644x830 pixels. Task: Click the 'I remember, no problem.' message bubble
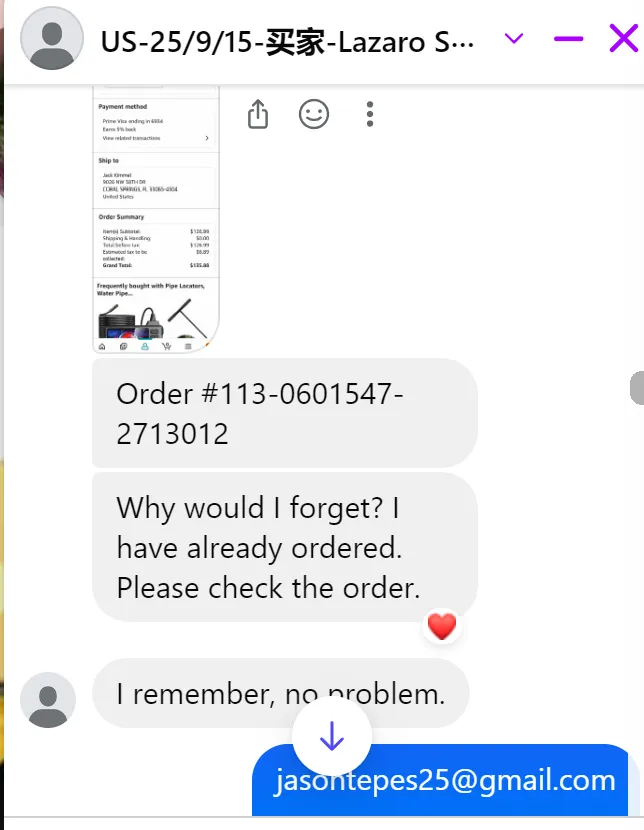(280, 693)
